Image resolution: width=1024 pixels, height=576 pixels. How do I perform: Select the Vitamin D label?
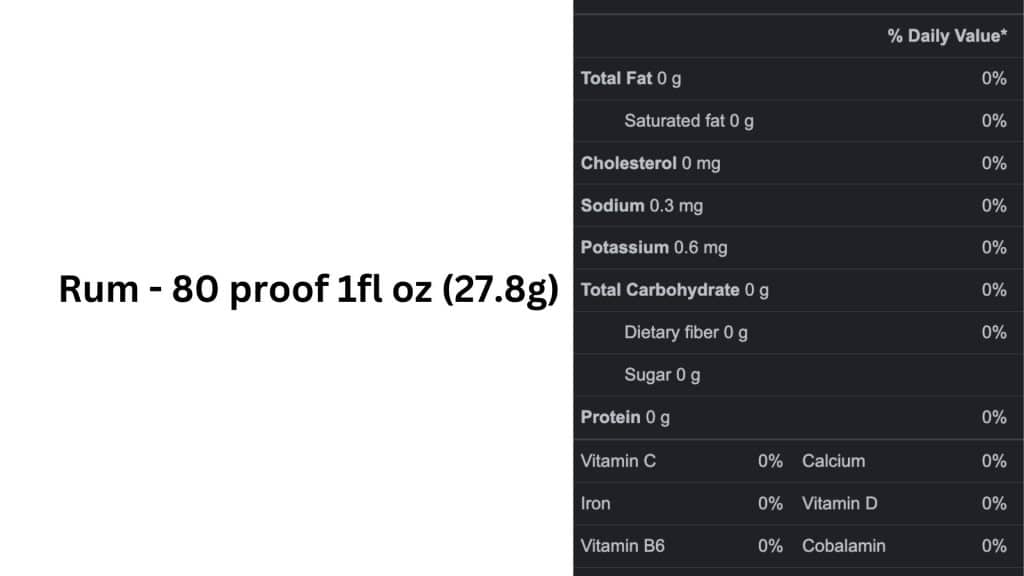839,503
